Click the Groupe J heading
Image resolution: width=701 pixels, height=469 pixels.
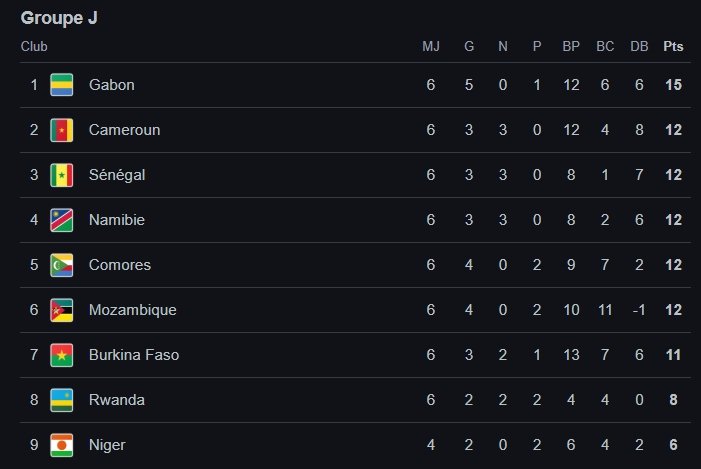[59, 18]
